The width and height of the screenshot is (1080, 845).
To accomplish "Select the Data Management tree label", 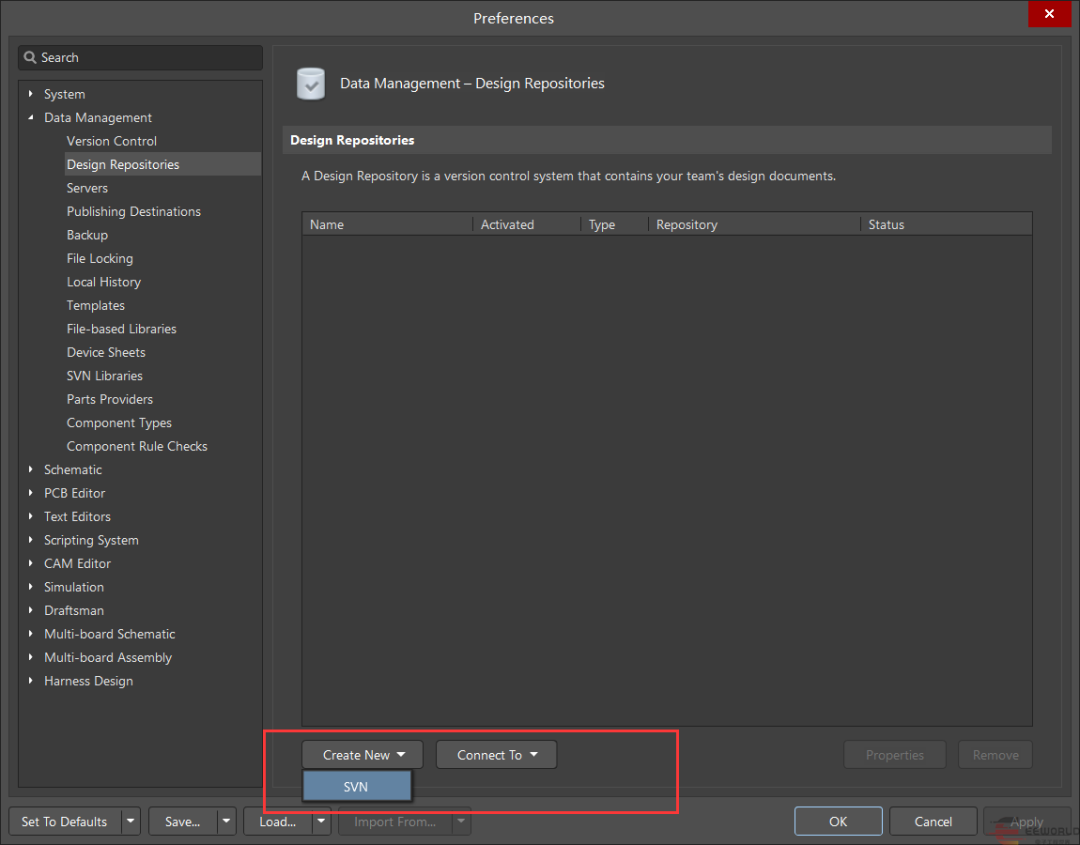I will (98, 118).
